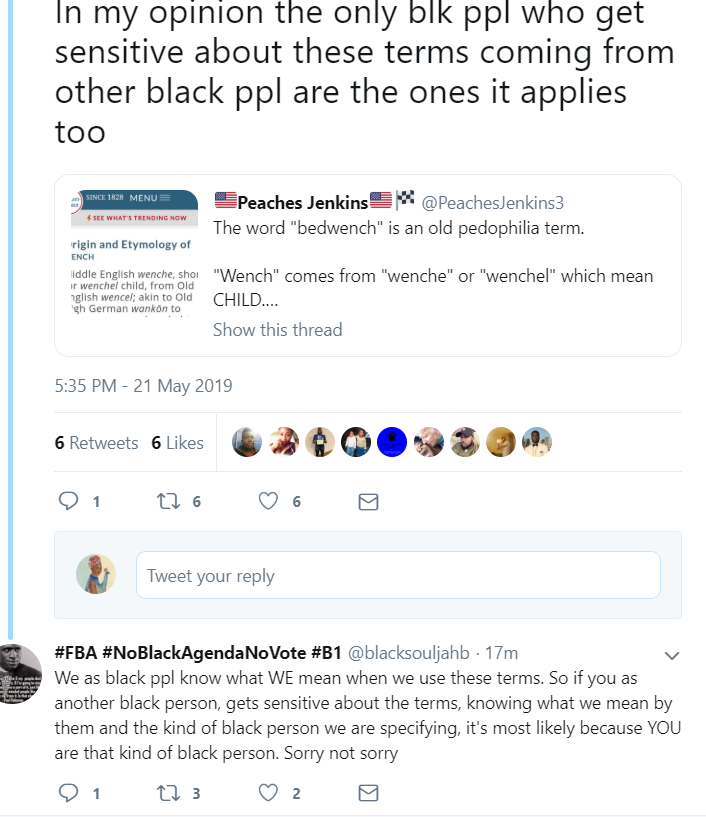Click 'Show this thread' link

[278, 330]
